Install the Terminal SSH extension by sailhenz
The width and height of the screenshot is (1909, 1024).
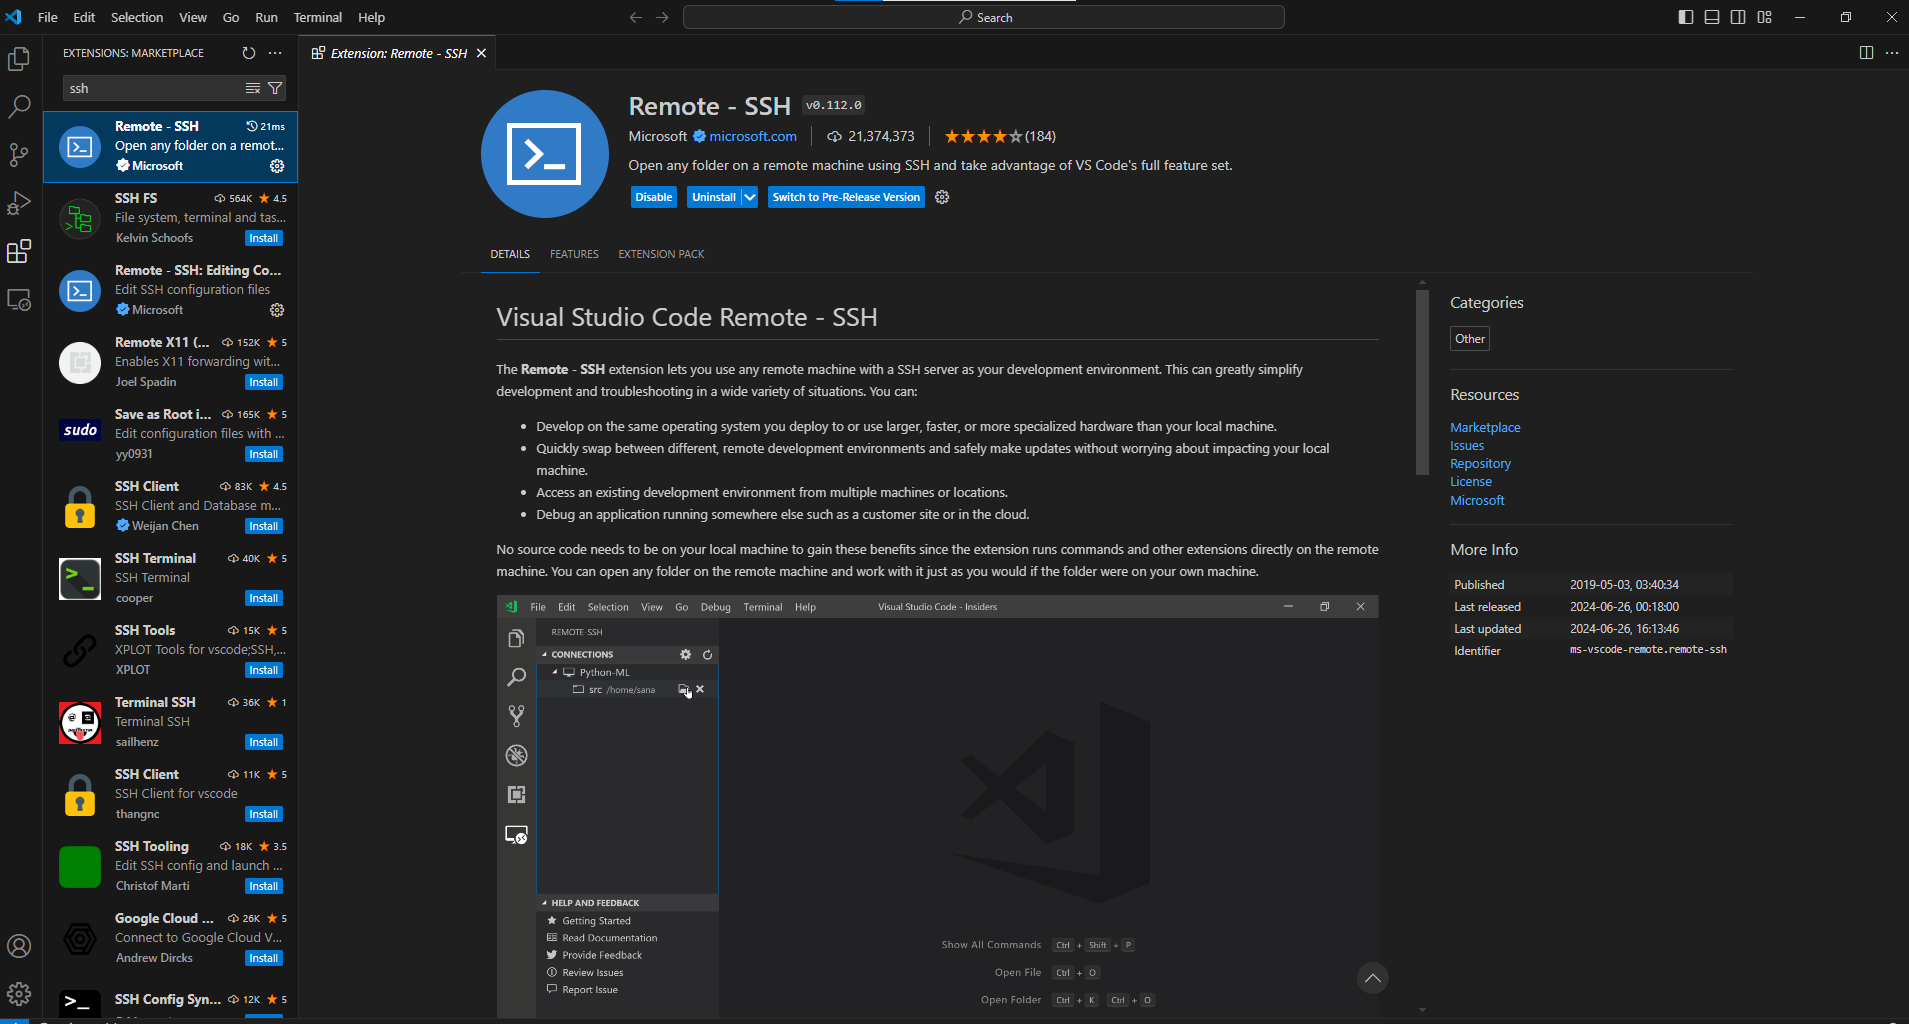(x=264, y=742)
